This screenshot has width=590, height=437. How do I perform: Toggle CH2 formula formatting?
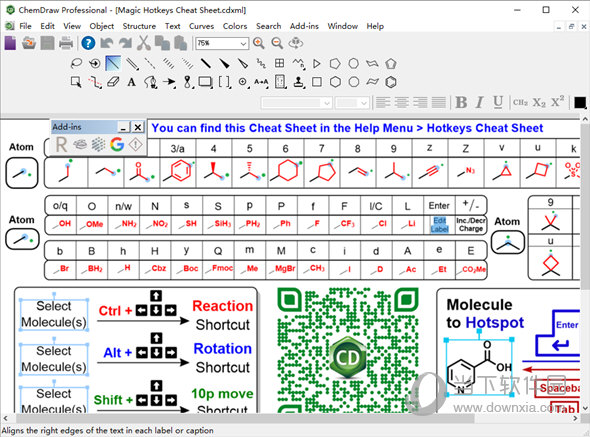click(x=520, y=102)
